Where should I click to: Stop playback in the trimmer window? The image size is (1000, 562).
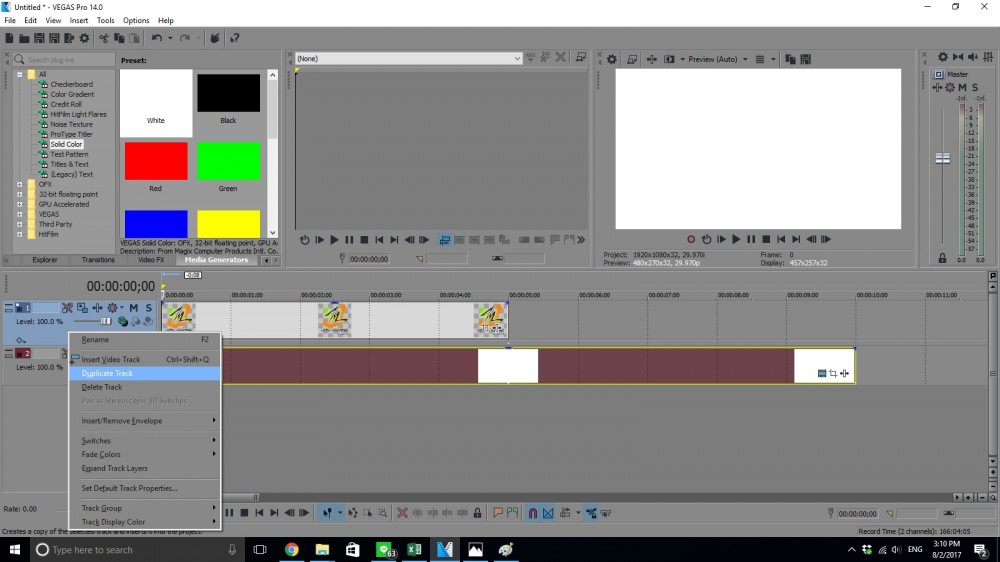point(364,240)
